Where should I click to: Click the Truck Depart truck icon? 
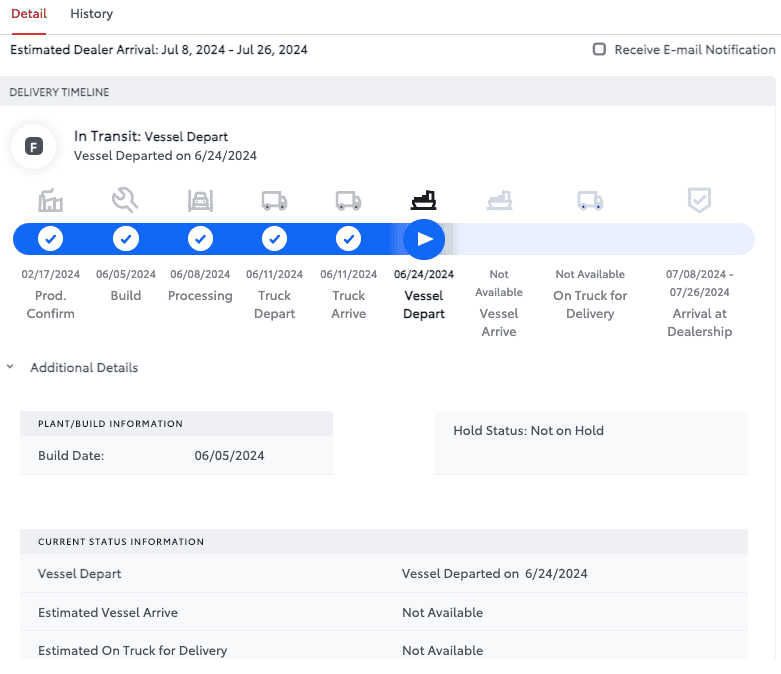(x=274, y=201)
